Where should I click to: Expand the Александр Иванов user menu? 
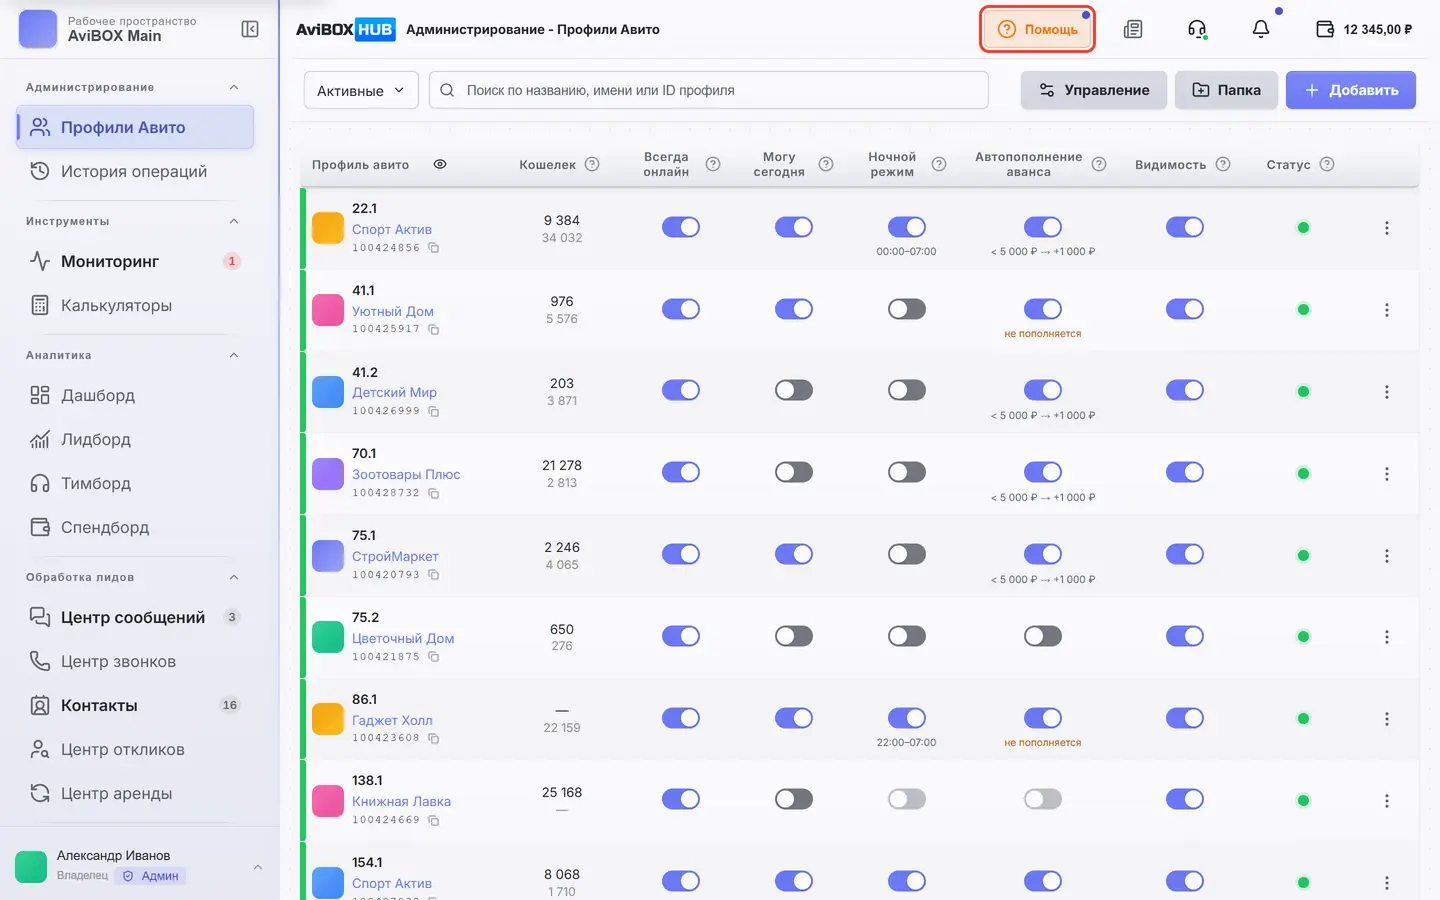coord(258,867)
